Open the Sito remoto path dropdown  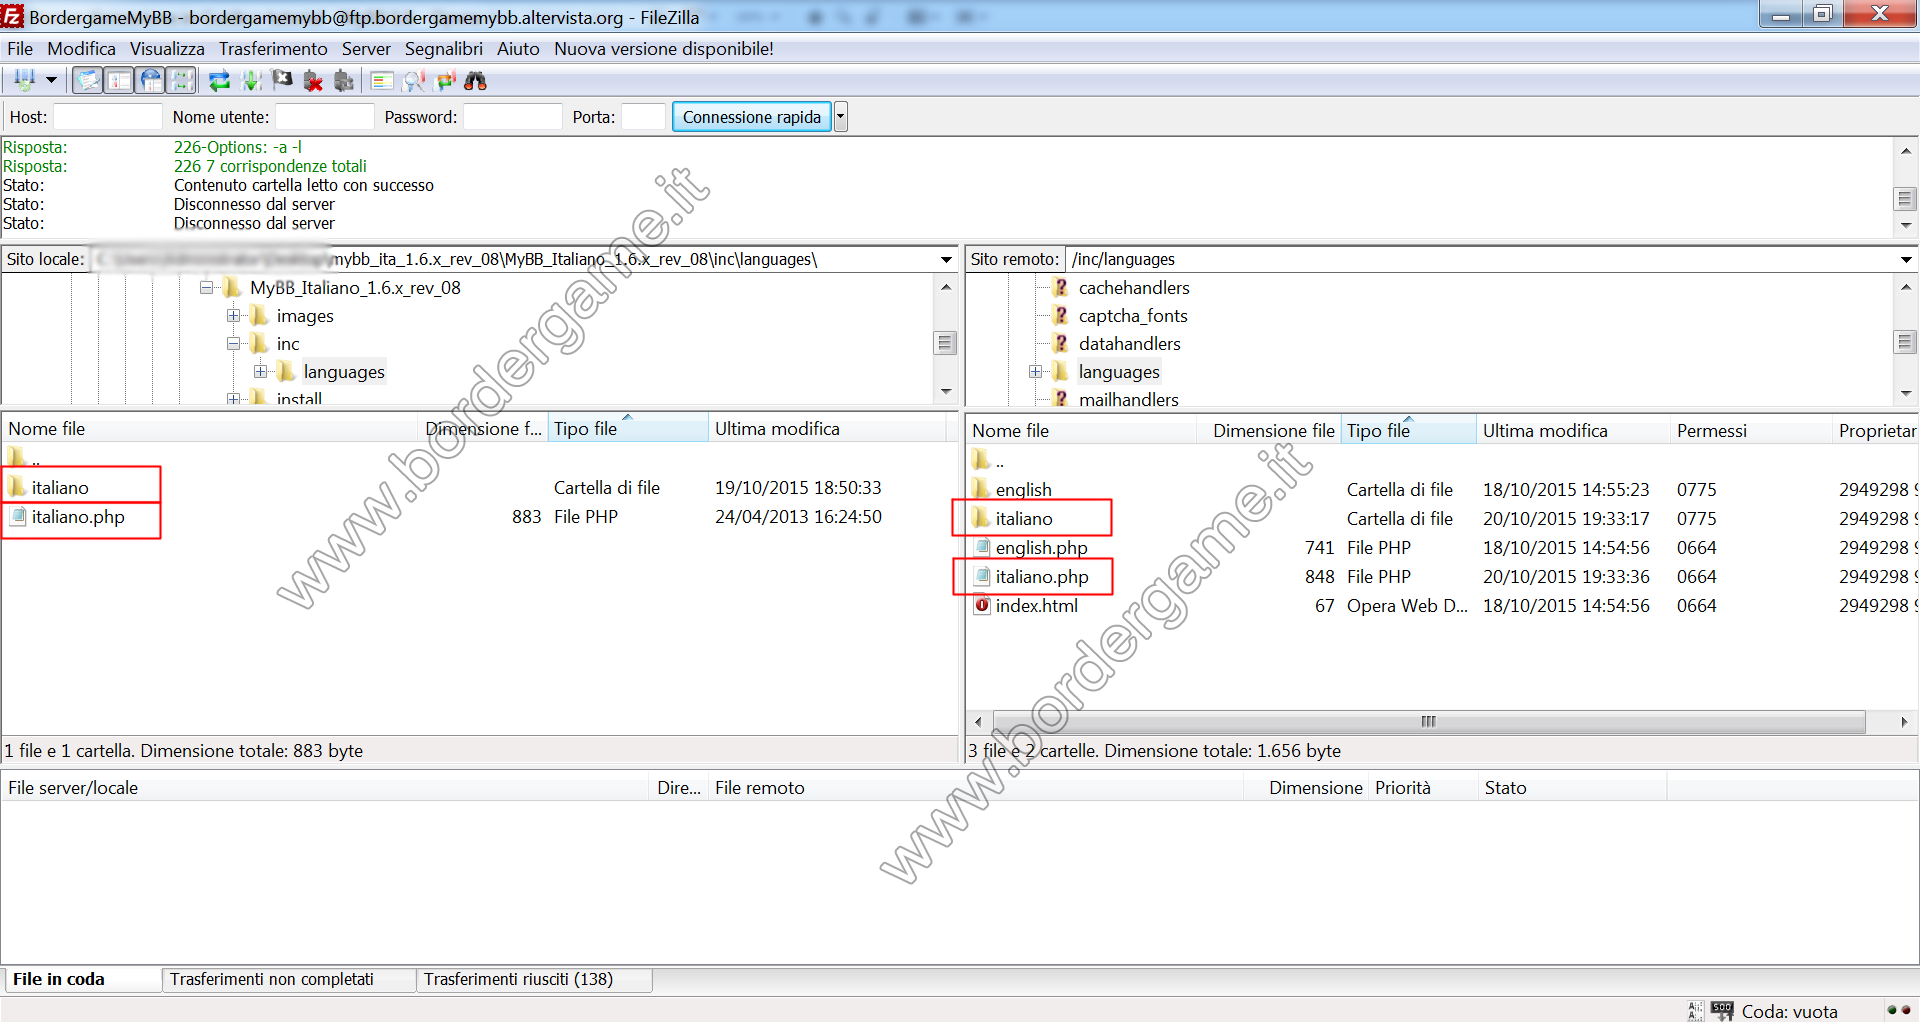coord(1906,260)
